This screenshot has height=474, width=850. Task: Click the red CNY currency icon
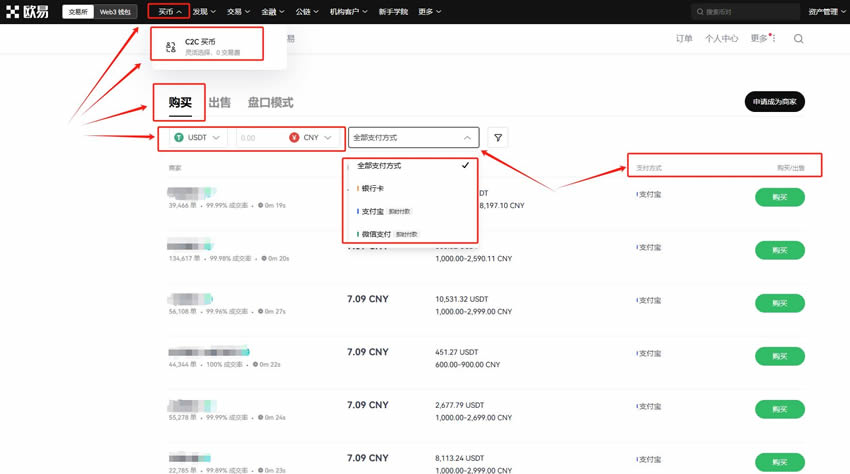(294, 138)
